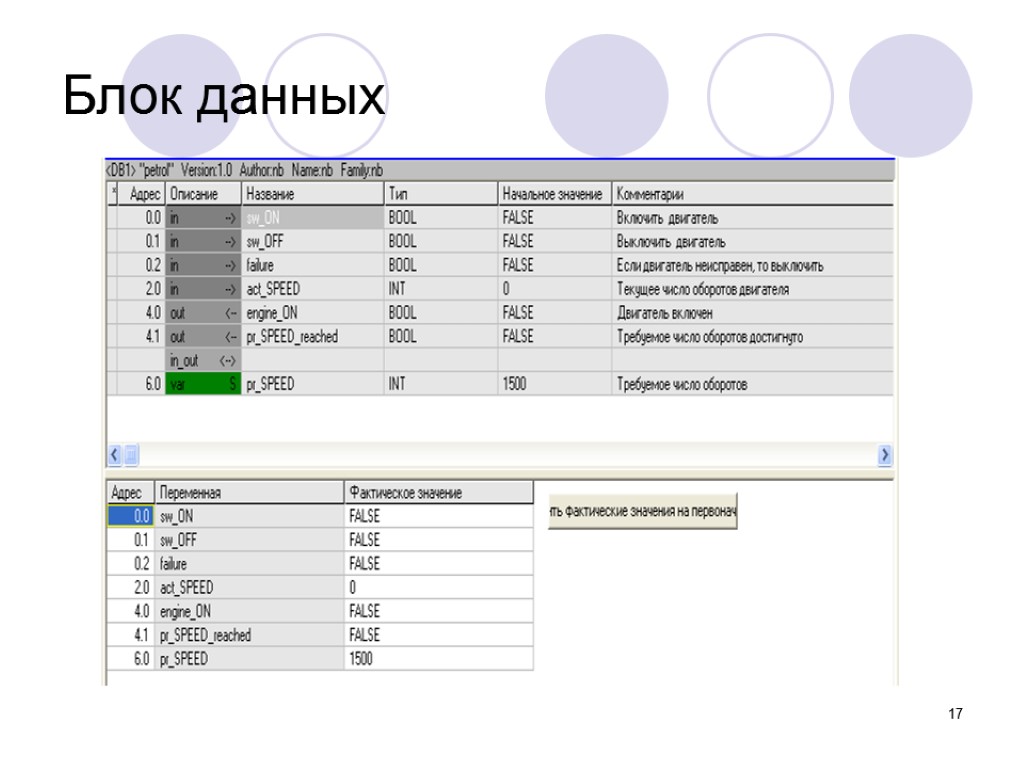This screenshot has height=768, width=1024.
Task: Click the BOOL type cell of failure row
Action: click(x=441, y=265)
